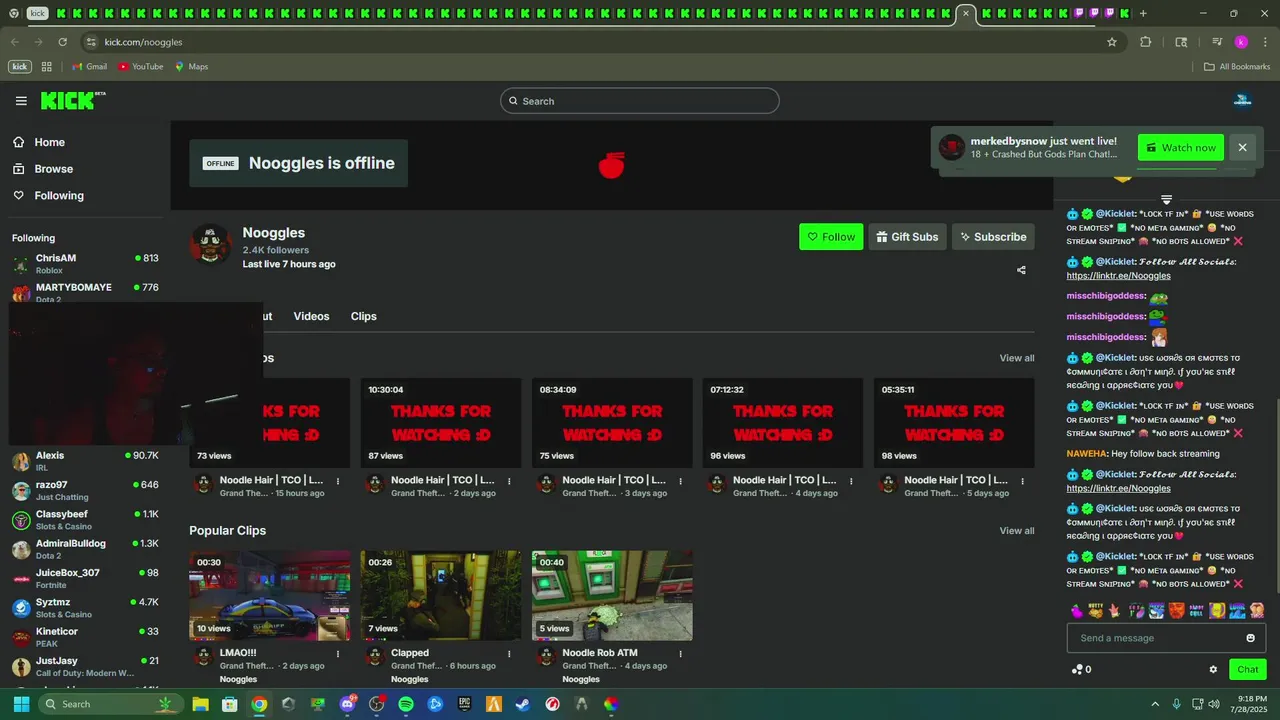Click View all for Popular Clips
The height and width of the screenshot is (720, 1280).
[1017, 531]
